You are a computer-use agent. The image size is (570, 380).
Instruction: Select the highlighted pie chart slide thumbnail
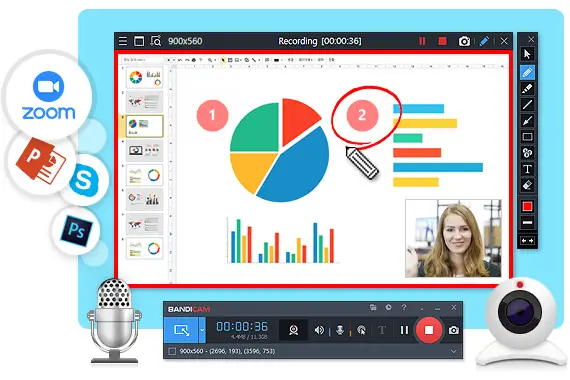click(x=144, y=126)
